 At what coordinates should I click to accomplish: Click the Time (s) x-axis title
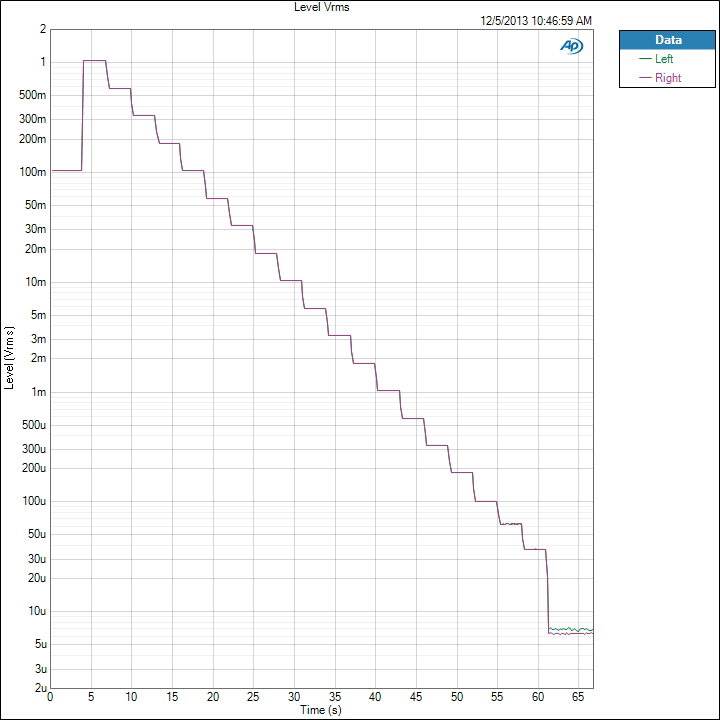[321, 709]
